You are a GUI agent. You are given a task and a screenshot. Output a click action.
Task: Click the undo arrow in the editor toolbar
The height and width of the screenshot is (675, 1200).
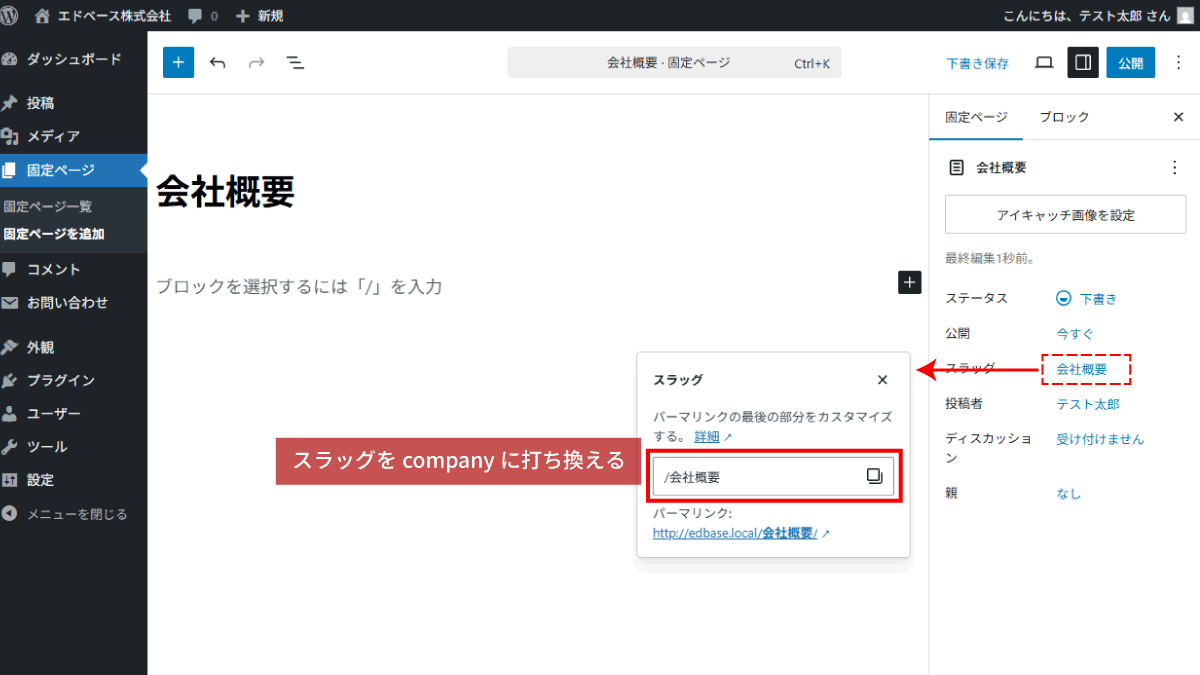pyautogui.click(x=218, y=62)
